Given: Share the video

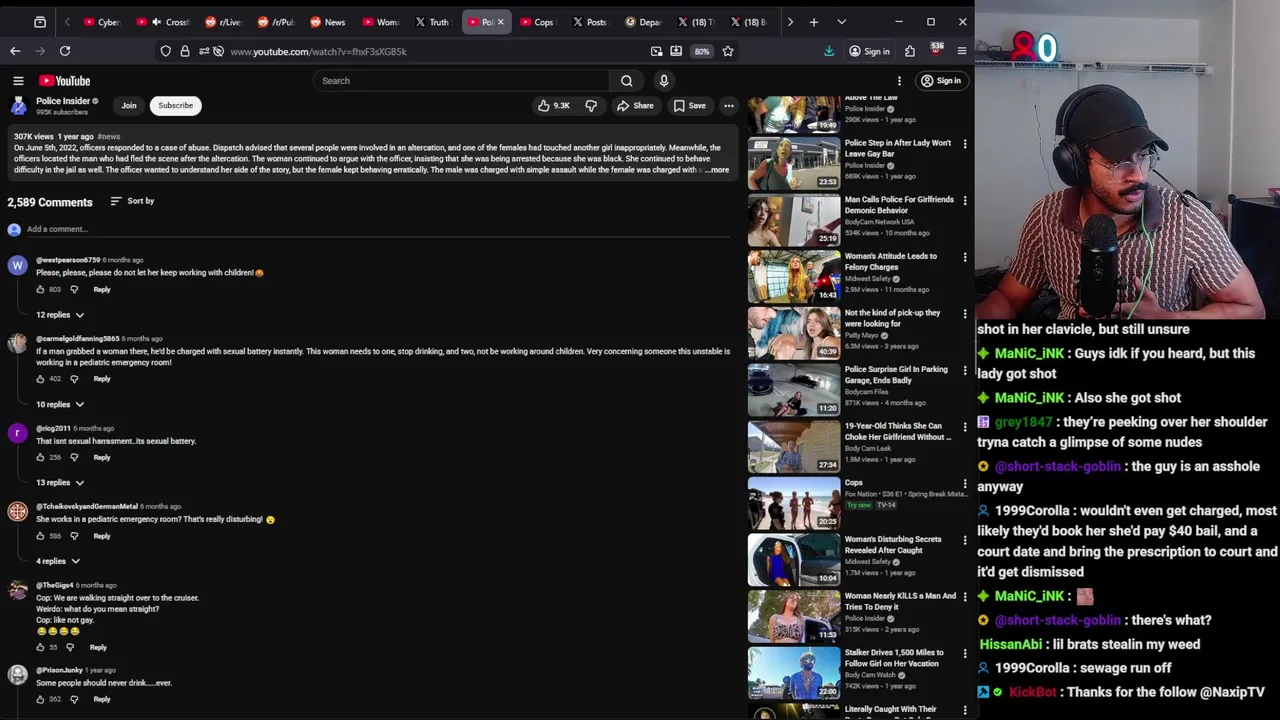Looking at the screenshot, I should coord(635,105).
